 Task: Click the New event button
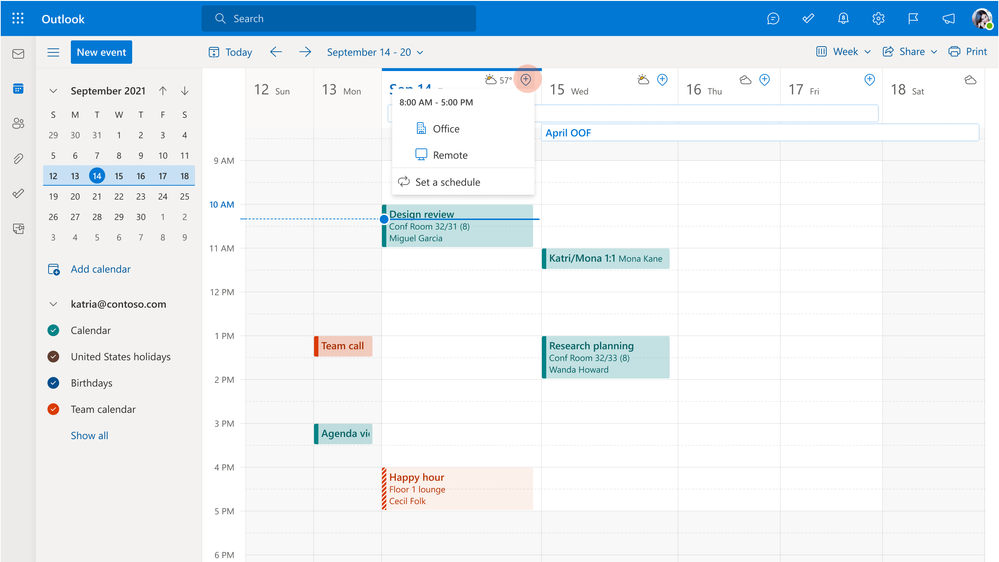point(101,52)
